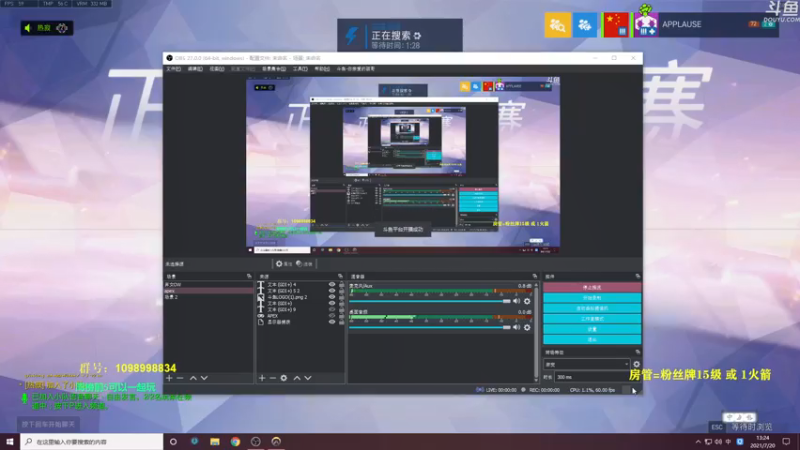Toggle lock on 显示器捕获 source
Screen dimensions: 800x450
(341, 322)
